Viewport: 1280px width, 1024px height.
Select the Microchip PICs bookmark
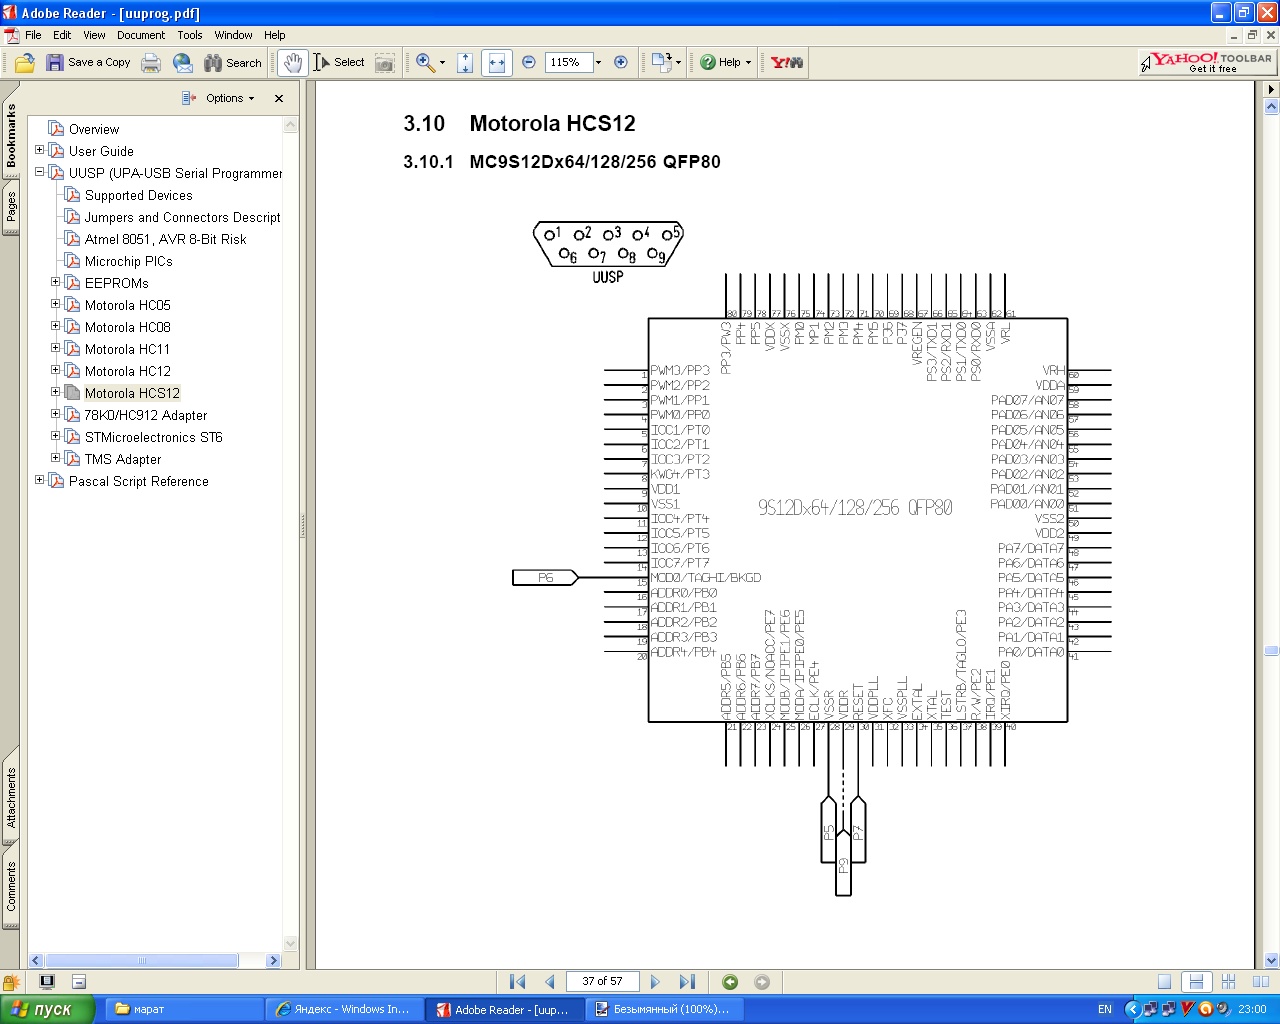(128, 261)
